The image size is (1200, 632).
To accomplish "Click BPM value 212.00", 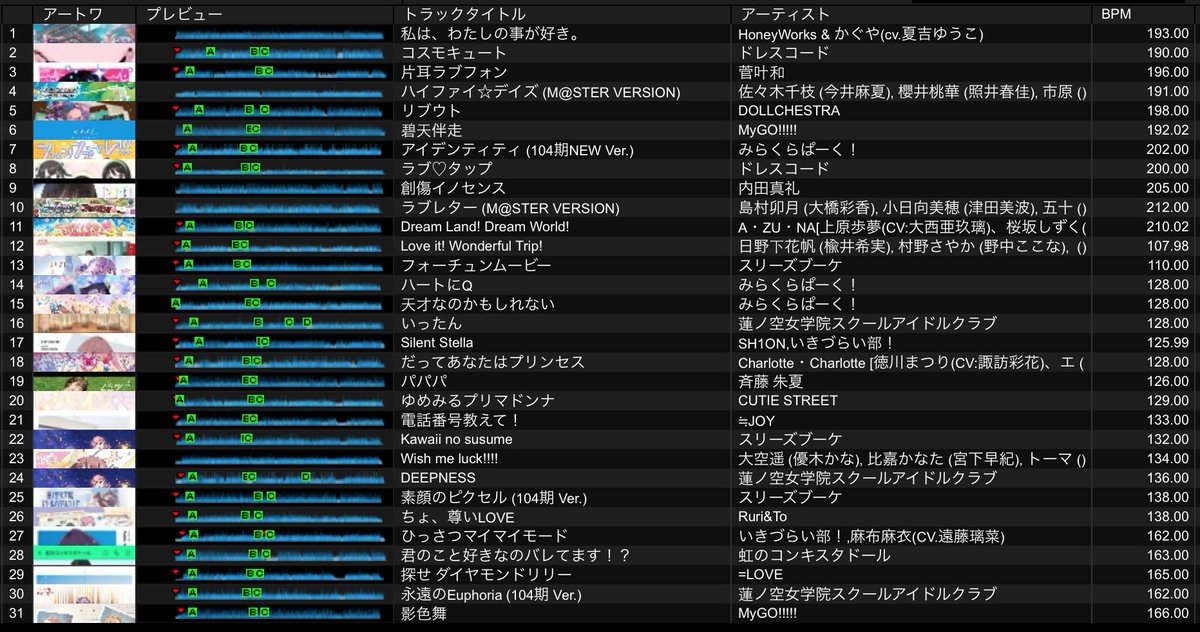I will (1169, 207).
